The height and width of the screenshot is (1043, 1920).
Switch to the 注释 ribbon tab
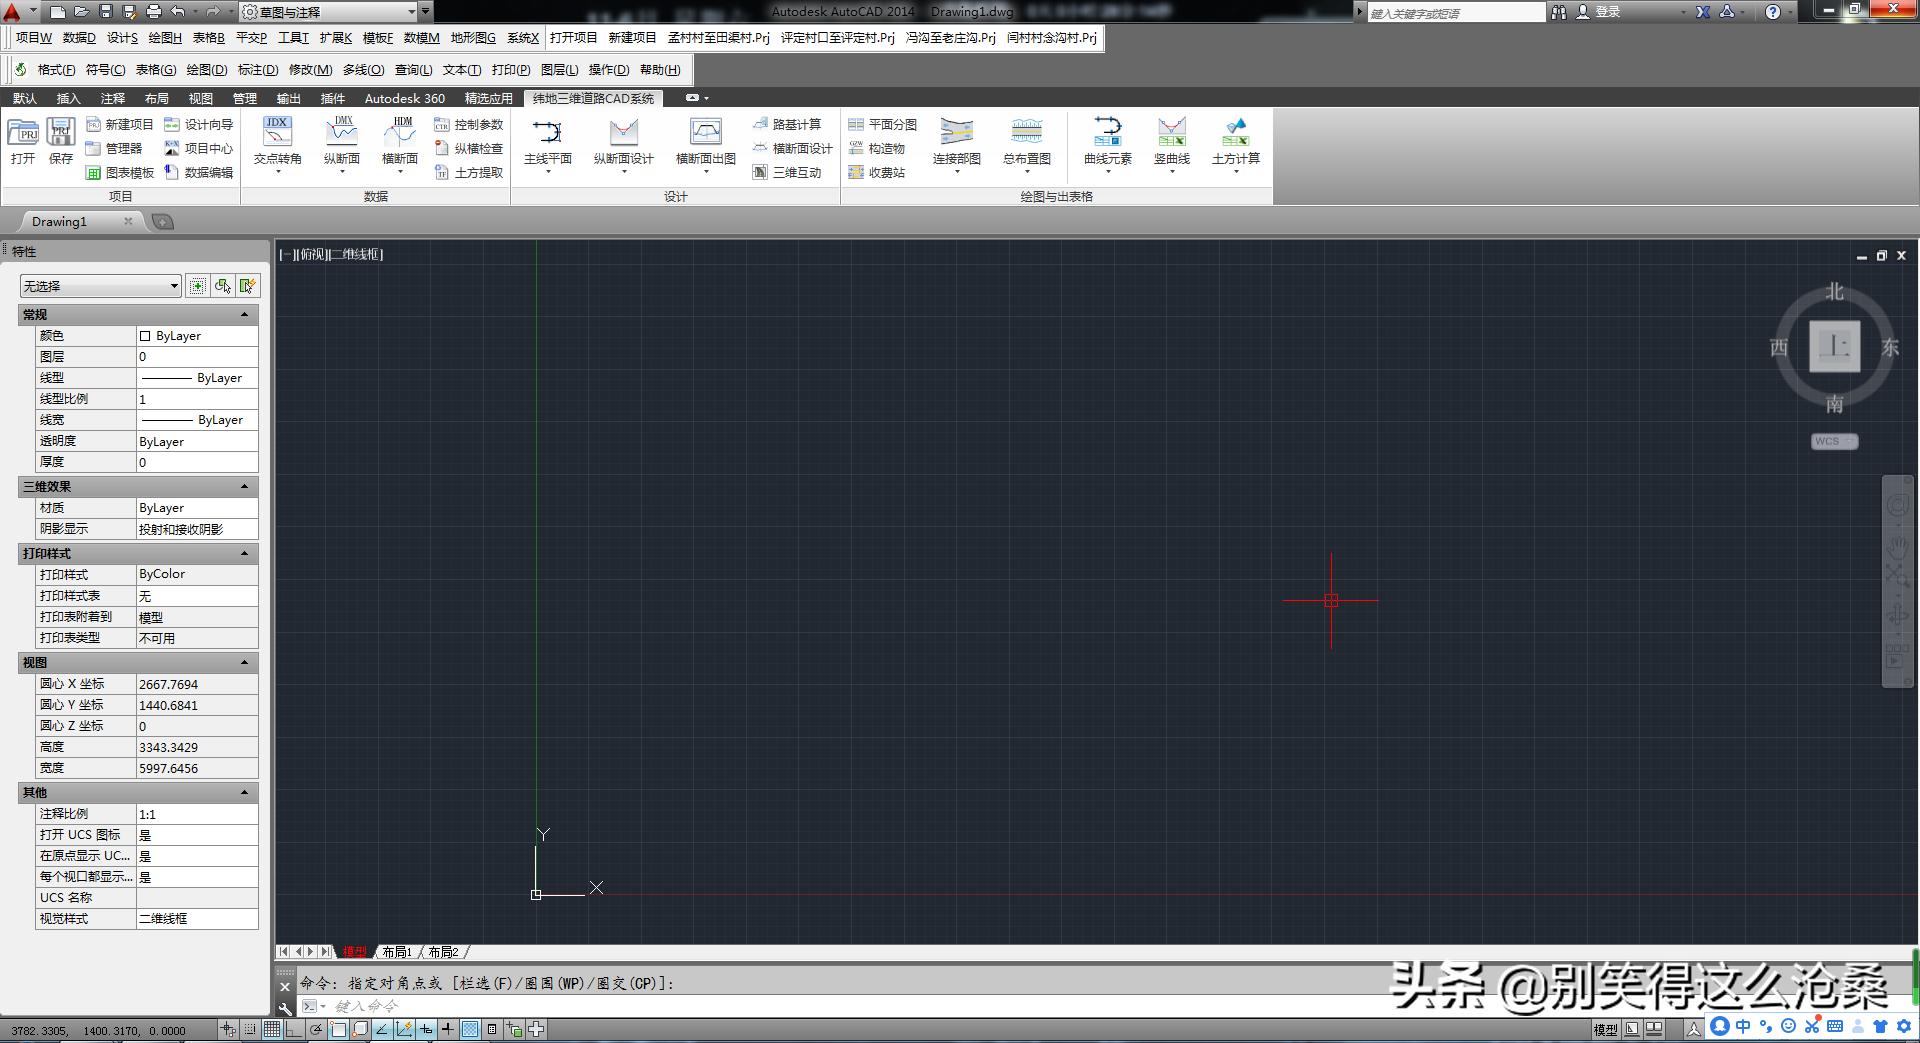tap(113, 98)
